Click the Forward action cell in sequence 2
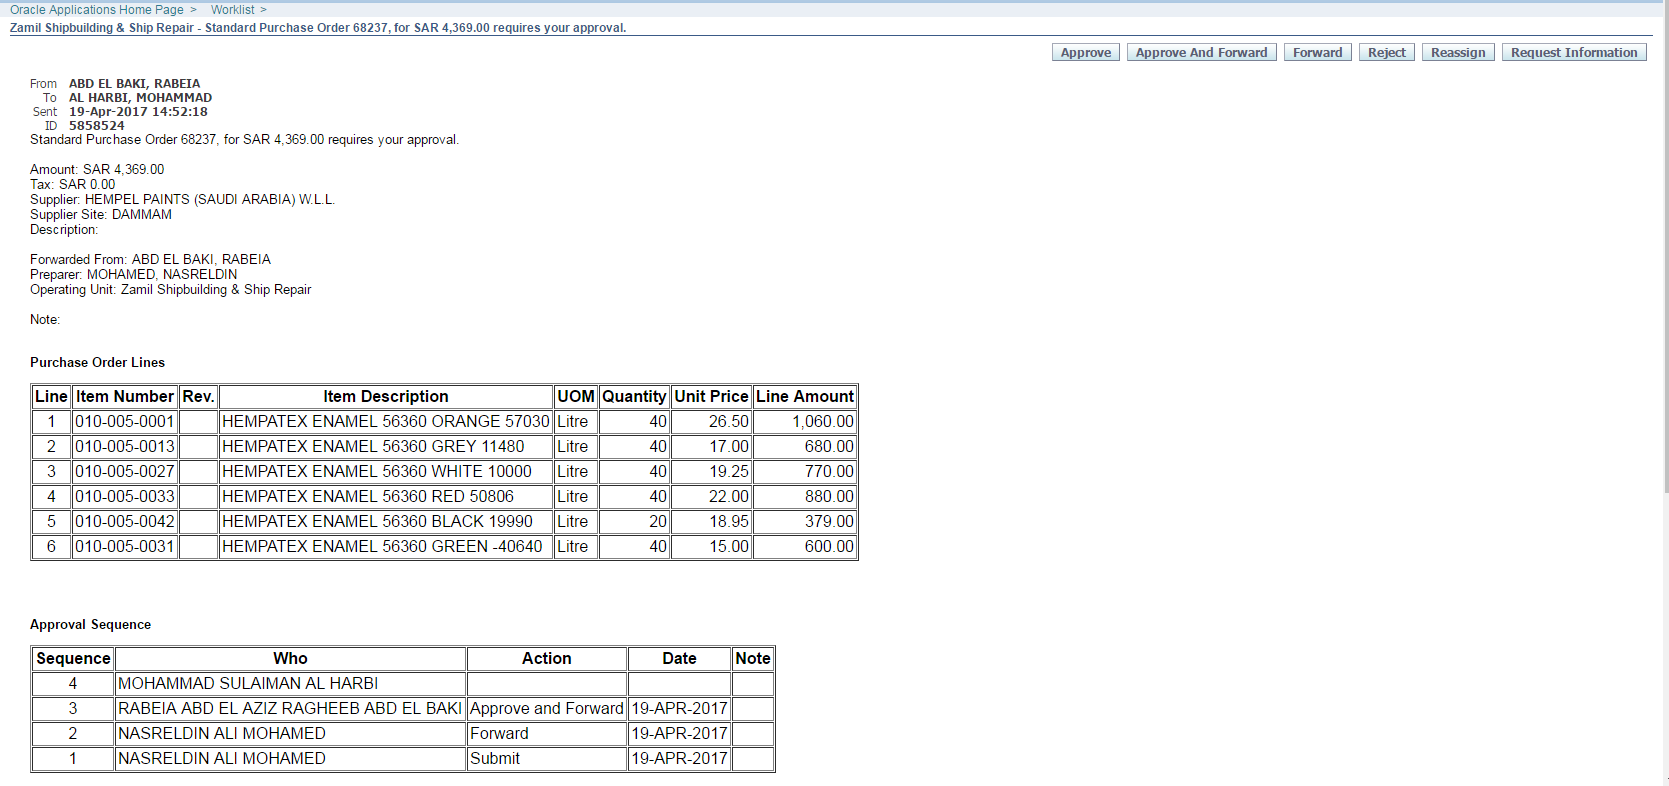Viewport: 1669px width, 786px height. 547,733
